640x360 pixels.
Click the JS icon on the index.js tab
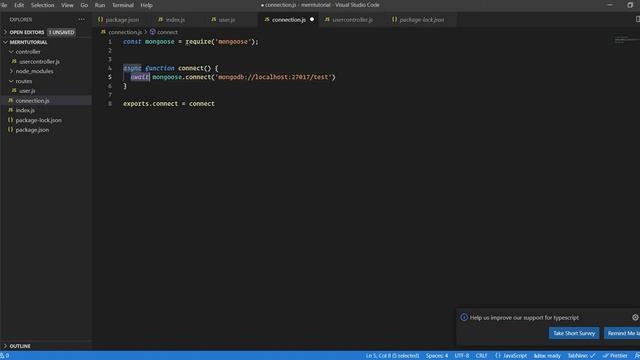[160, 19]
